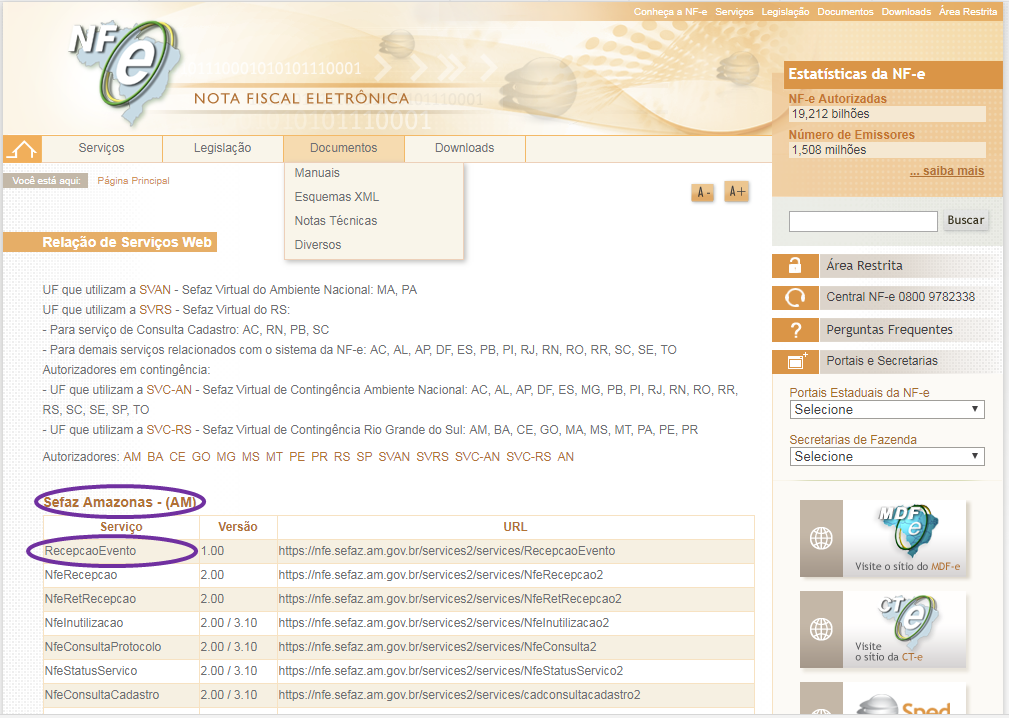Select the NfeRecepcao2 URL cell
The width and height of the screenshot is (1009, 718).
pos(515,575)
